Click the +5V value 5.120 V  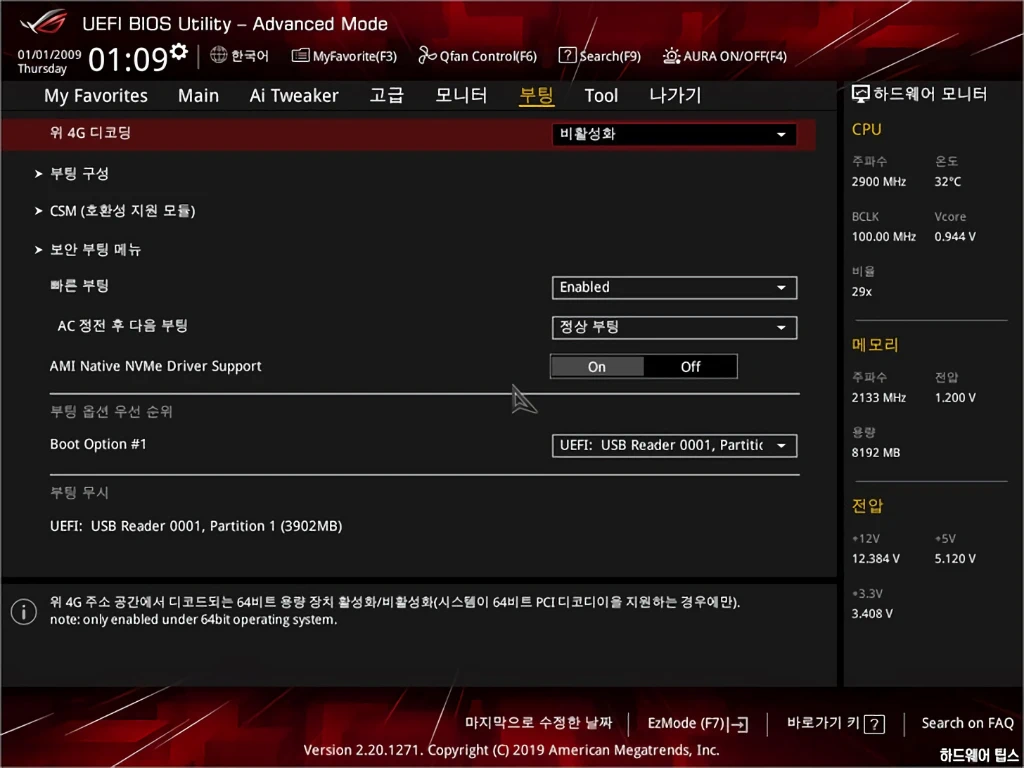955,559
